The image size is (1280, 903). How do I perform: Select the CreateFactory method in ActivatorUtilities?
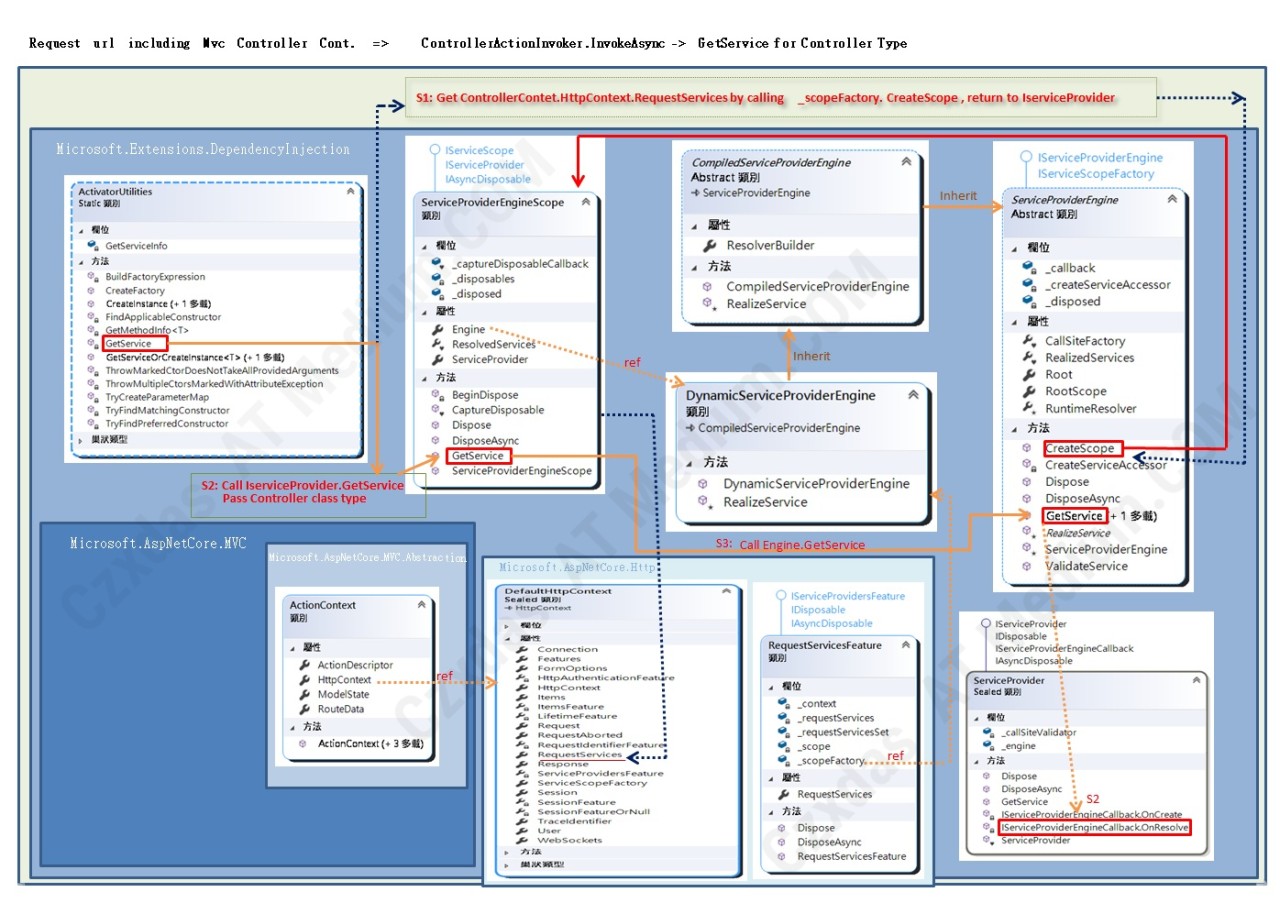pyautogui.click(x=135, y=291)
